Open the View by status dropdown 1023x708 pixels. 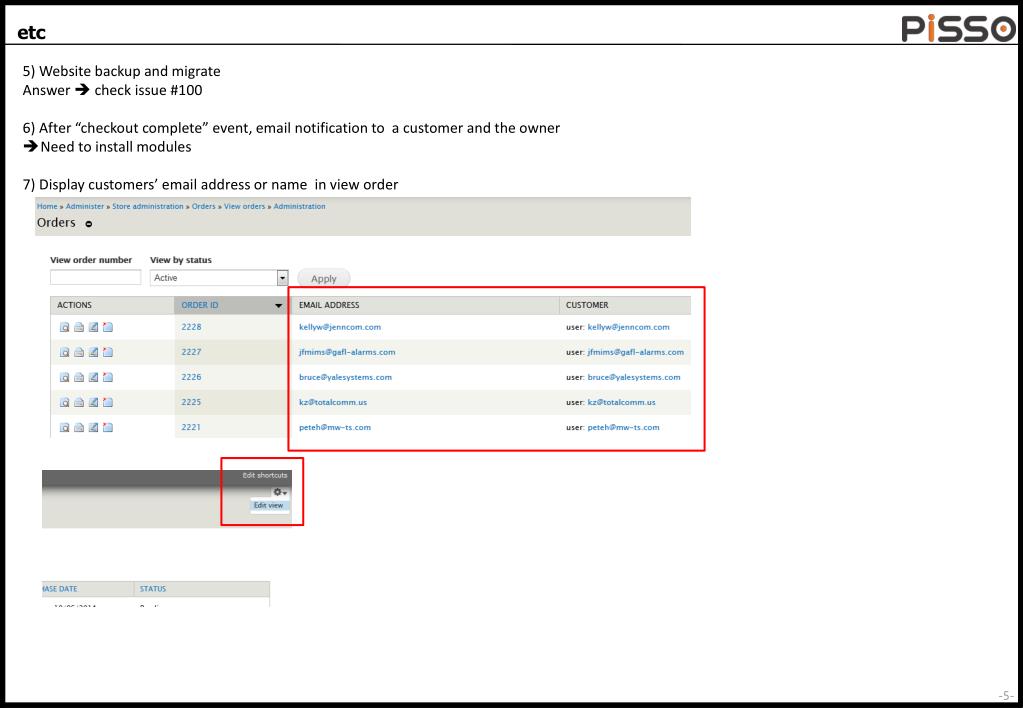(x=219, y=278)
